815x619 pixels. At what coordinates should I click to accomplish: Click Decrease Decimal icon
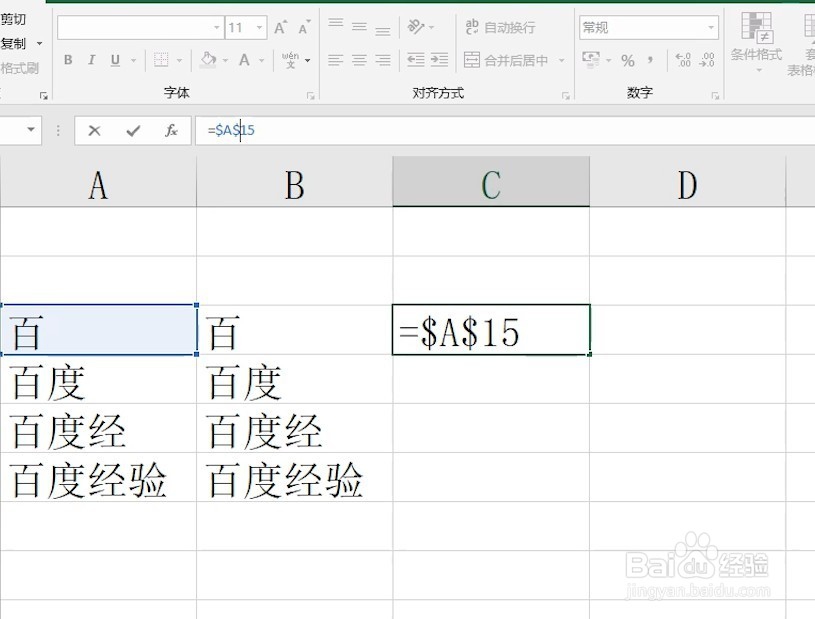pos(707,60)
